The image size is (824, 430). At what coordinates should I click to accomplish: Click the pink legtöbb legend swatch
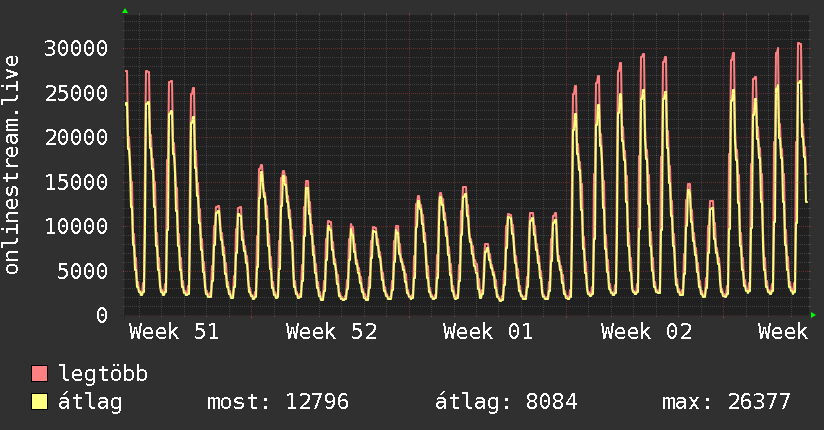(39, 373)
